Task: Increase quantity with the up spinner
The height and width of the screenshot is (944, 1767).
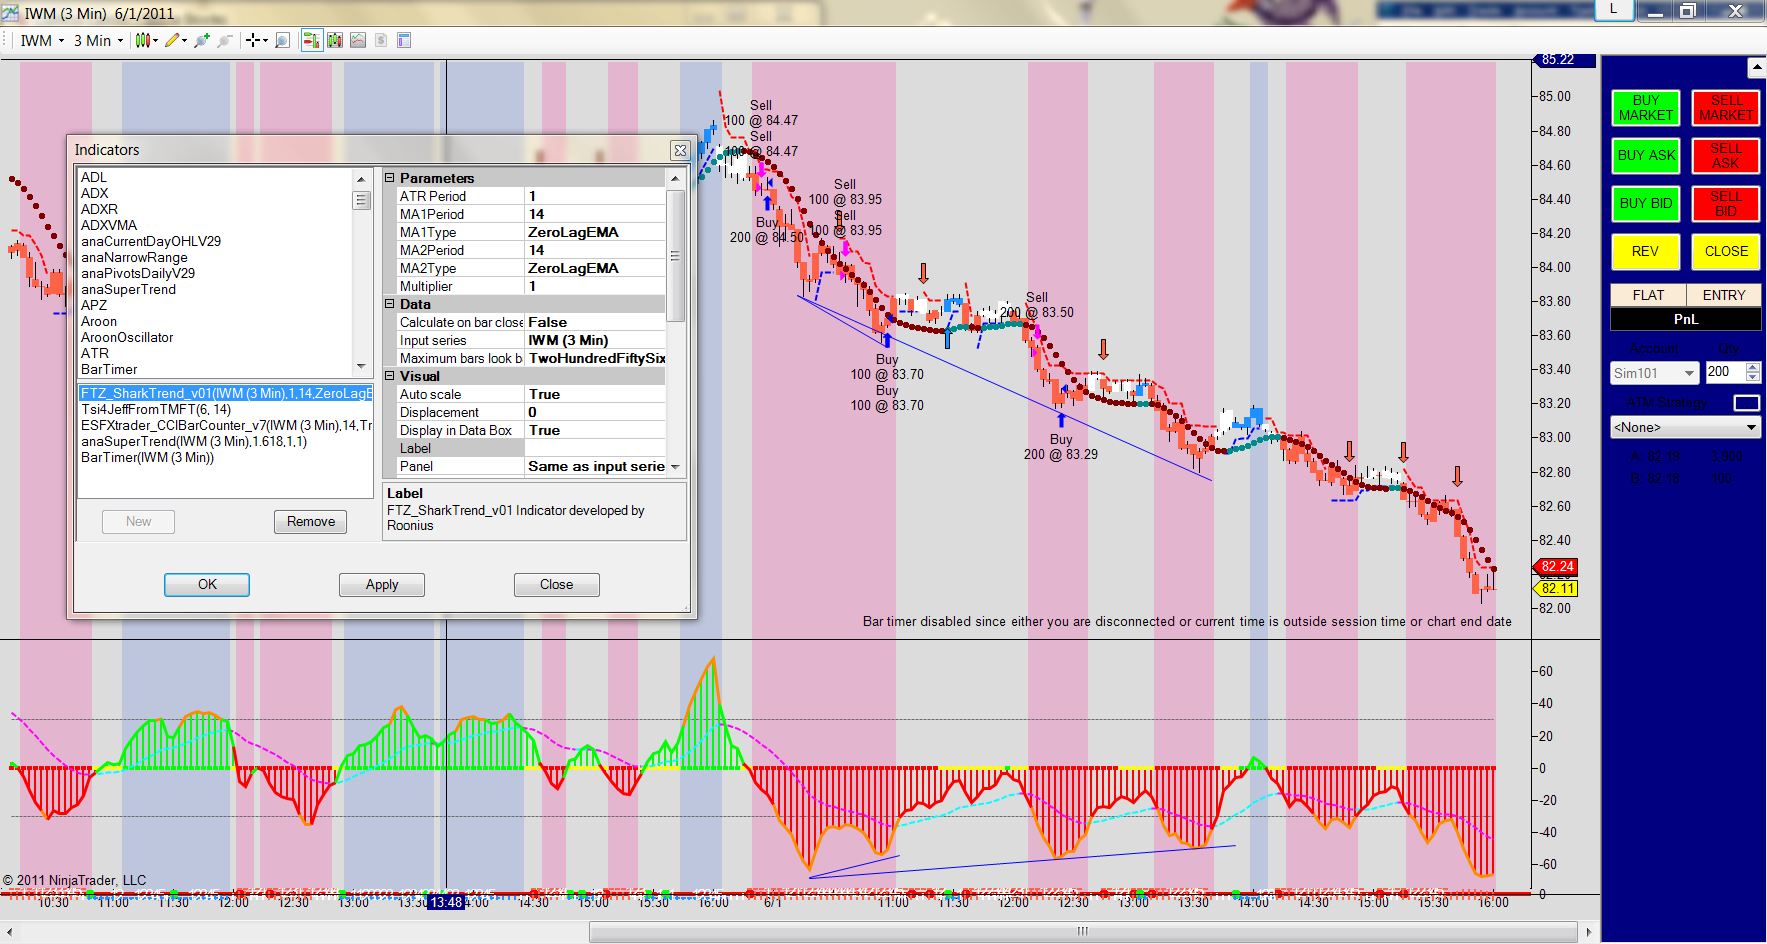Action: coord(1753,367)
